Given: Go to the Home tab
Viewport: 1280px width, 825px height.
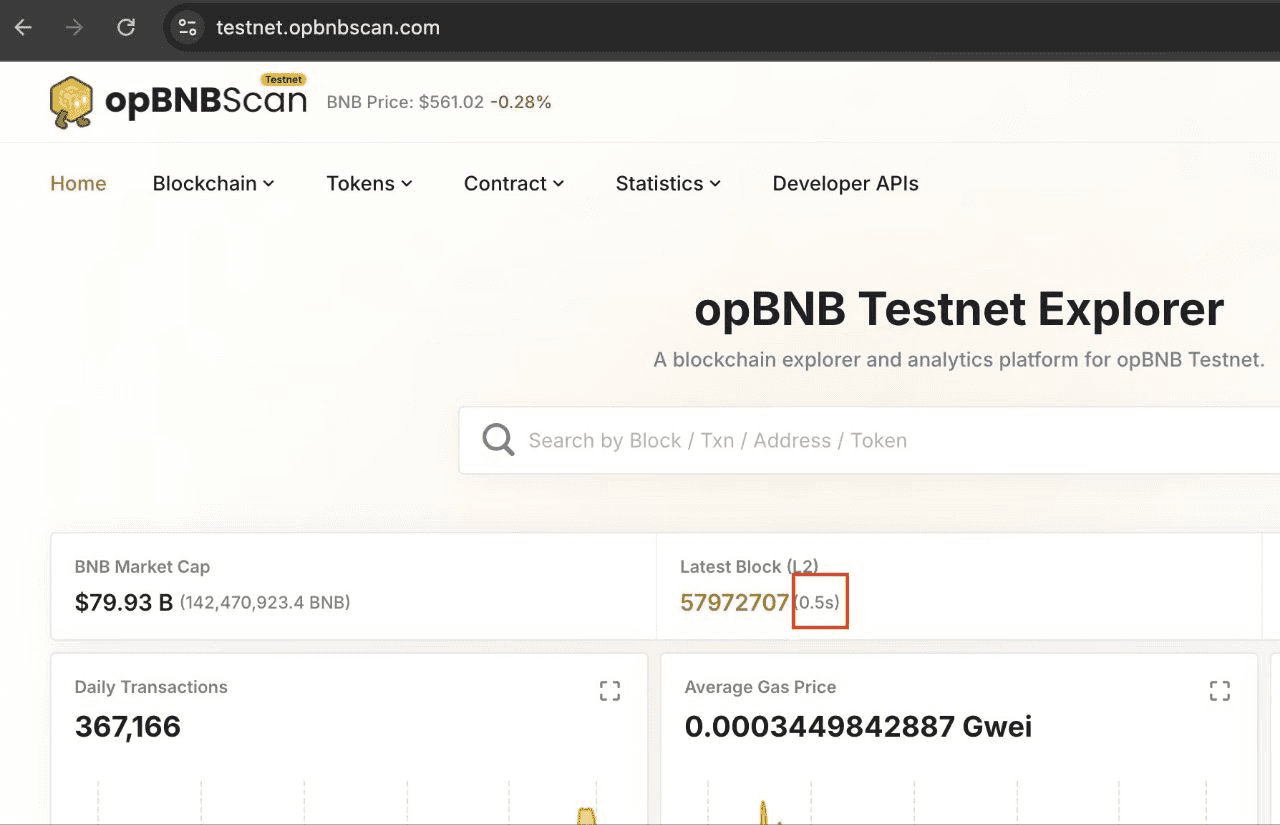Looking at the screenshot, I should (x=78, y=183).
